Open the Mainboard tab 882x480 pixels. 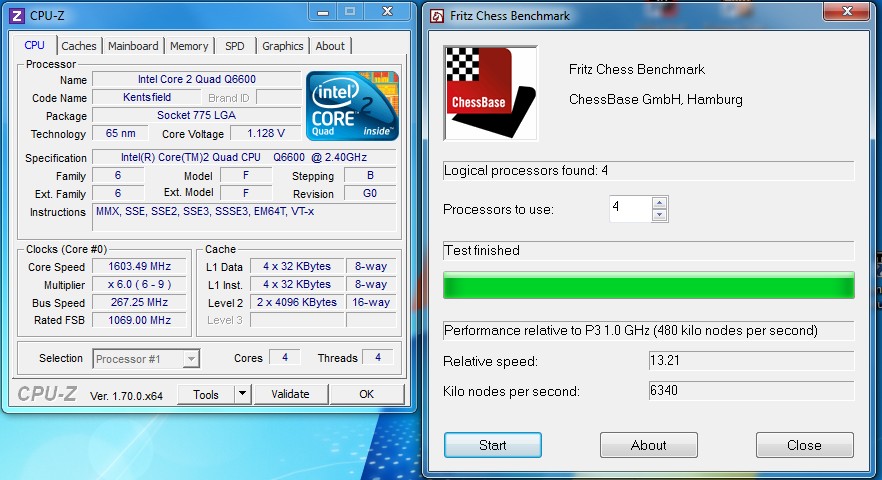pos(133,46)
